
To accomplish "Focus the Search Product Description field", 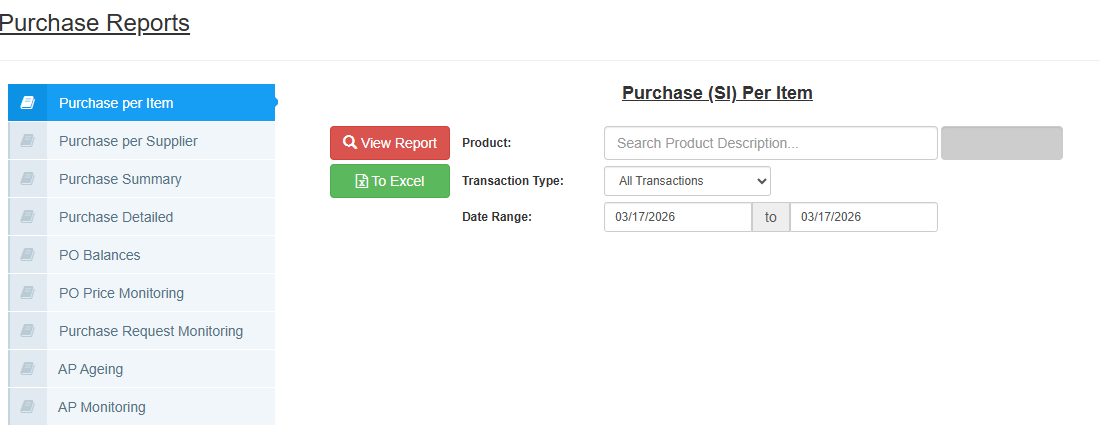I will pos(771,143).
